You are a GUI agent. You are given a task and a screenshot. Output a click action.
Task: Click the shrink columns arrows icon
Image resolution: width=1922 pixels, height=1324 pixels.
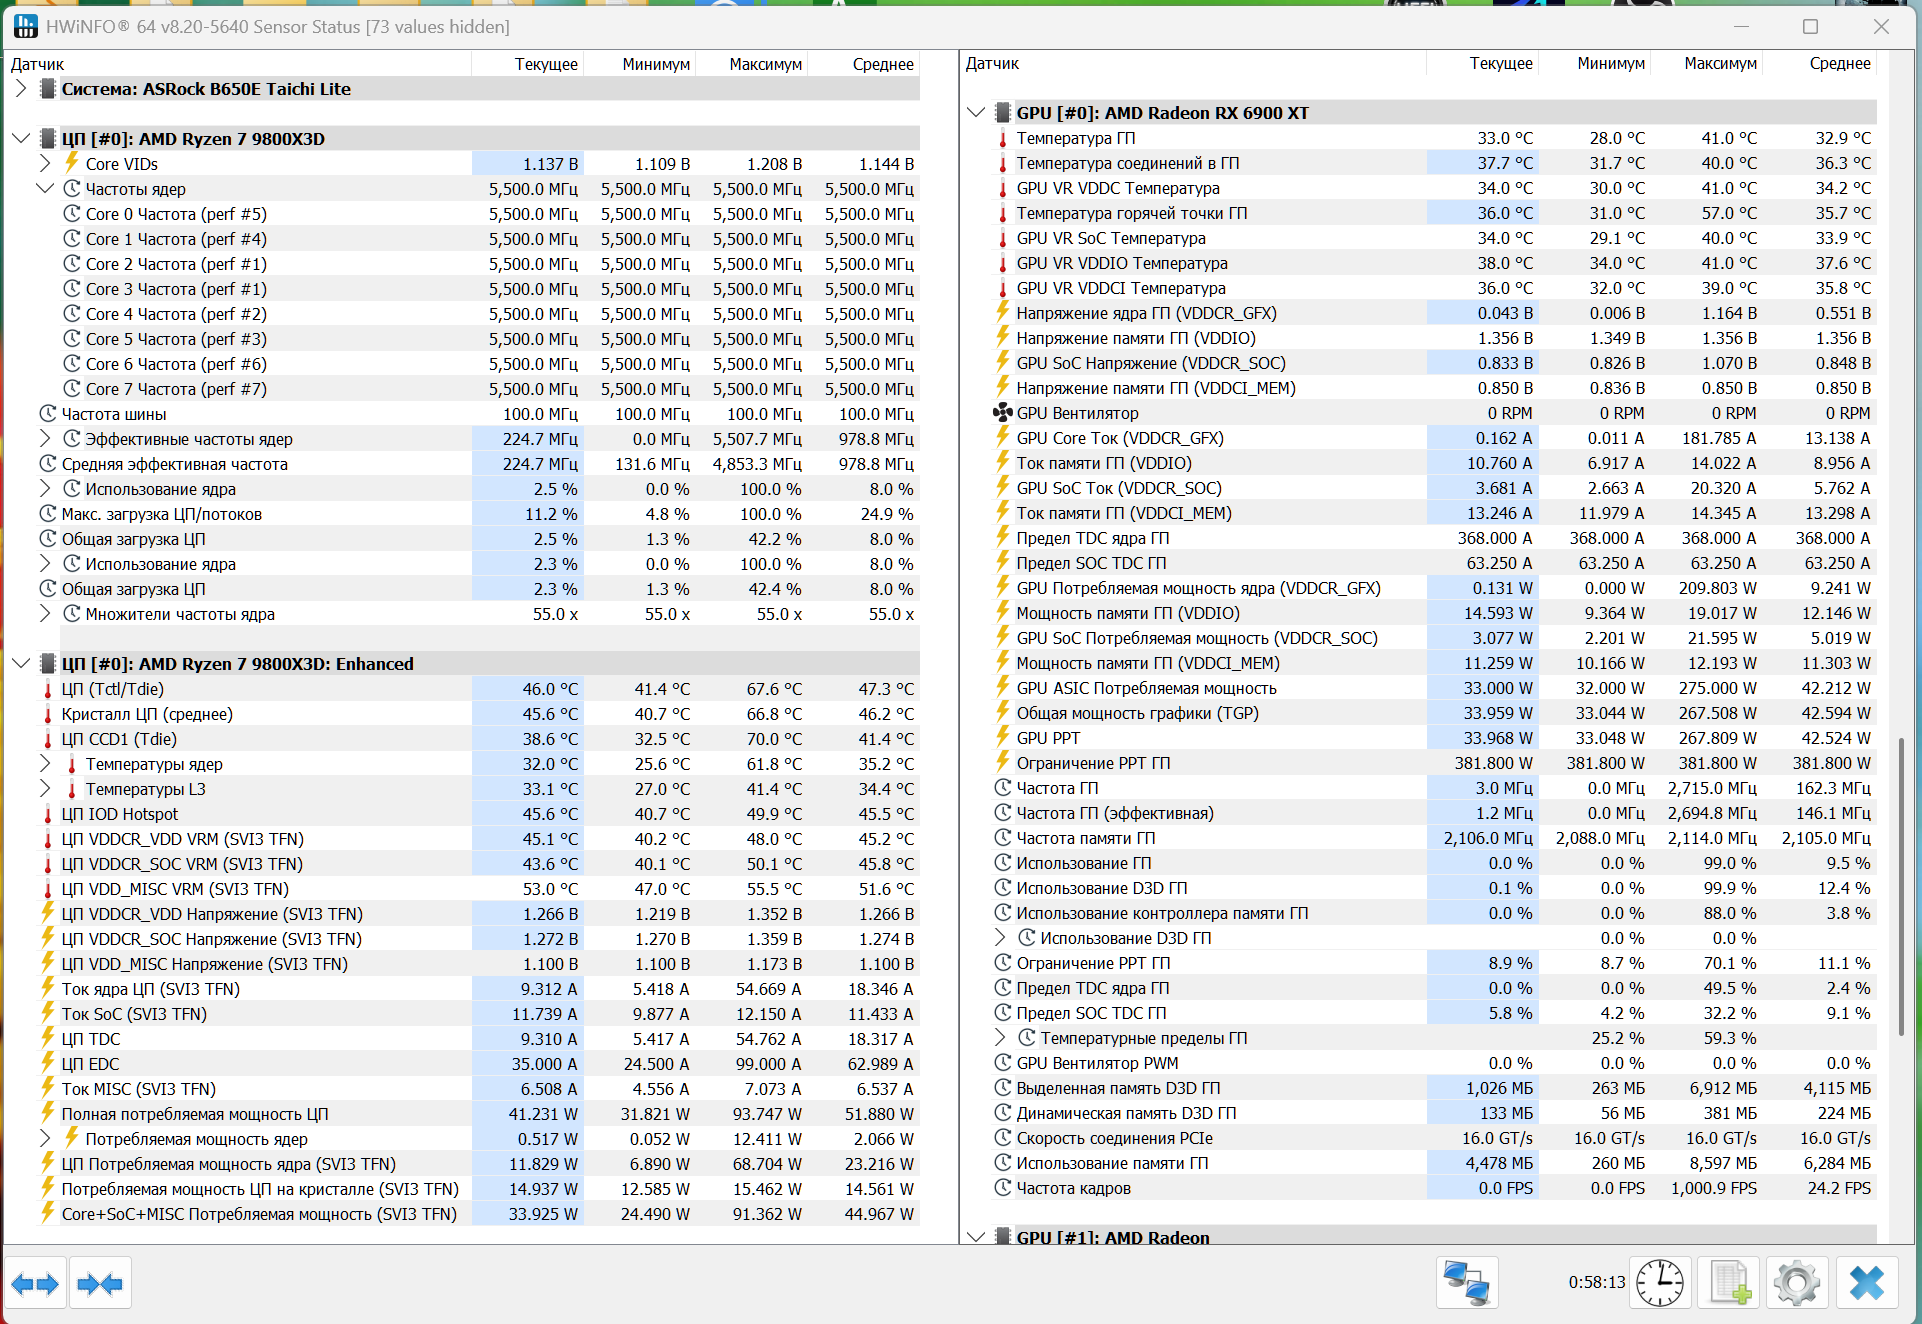click(x=99, y=1283)
